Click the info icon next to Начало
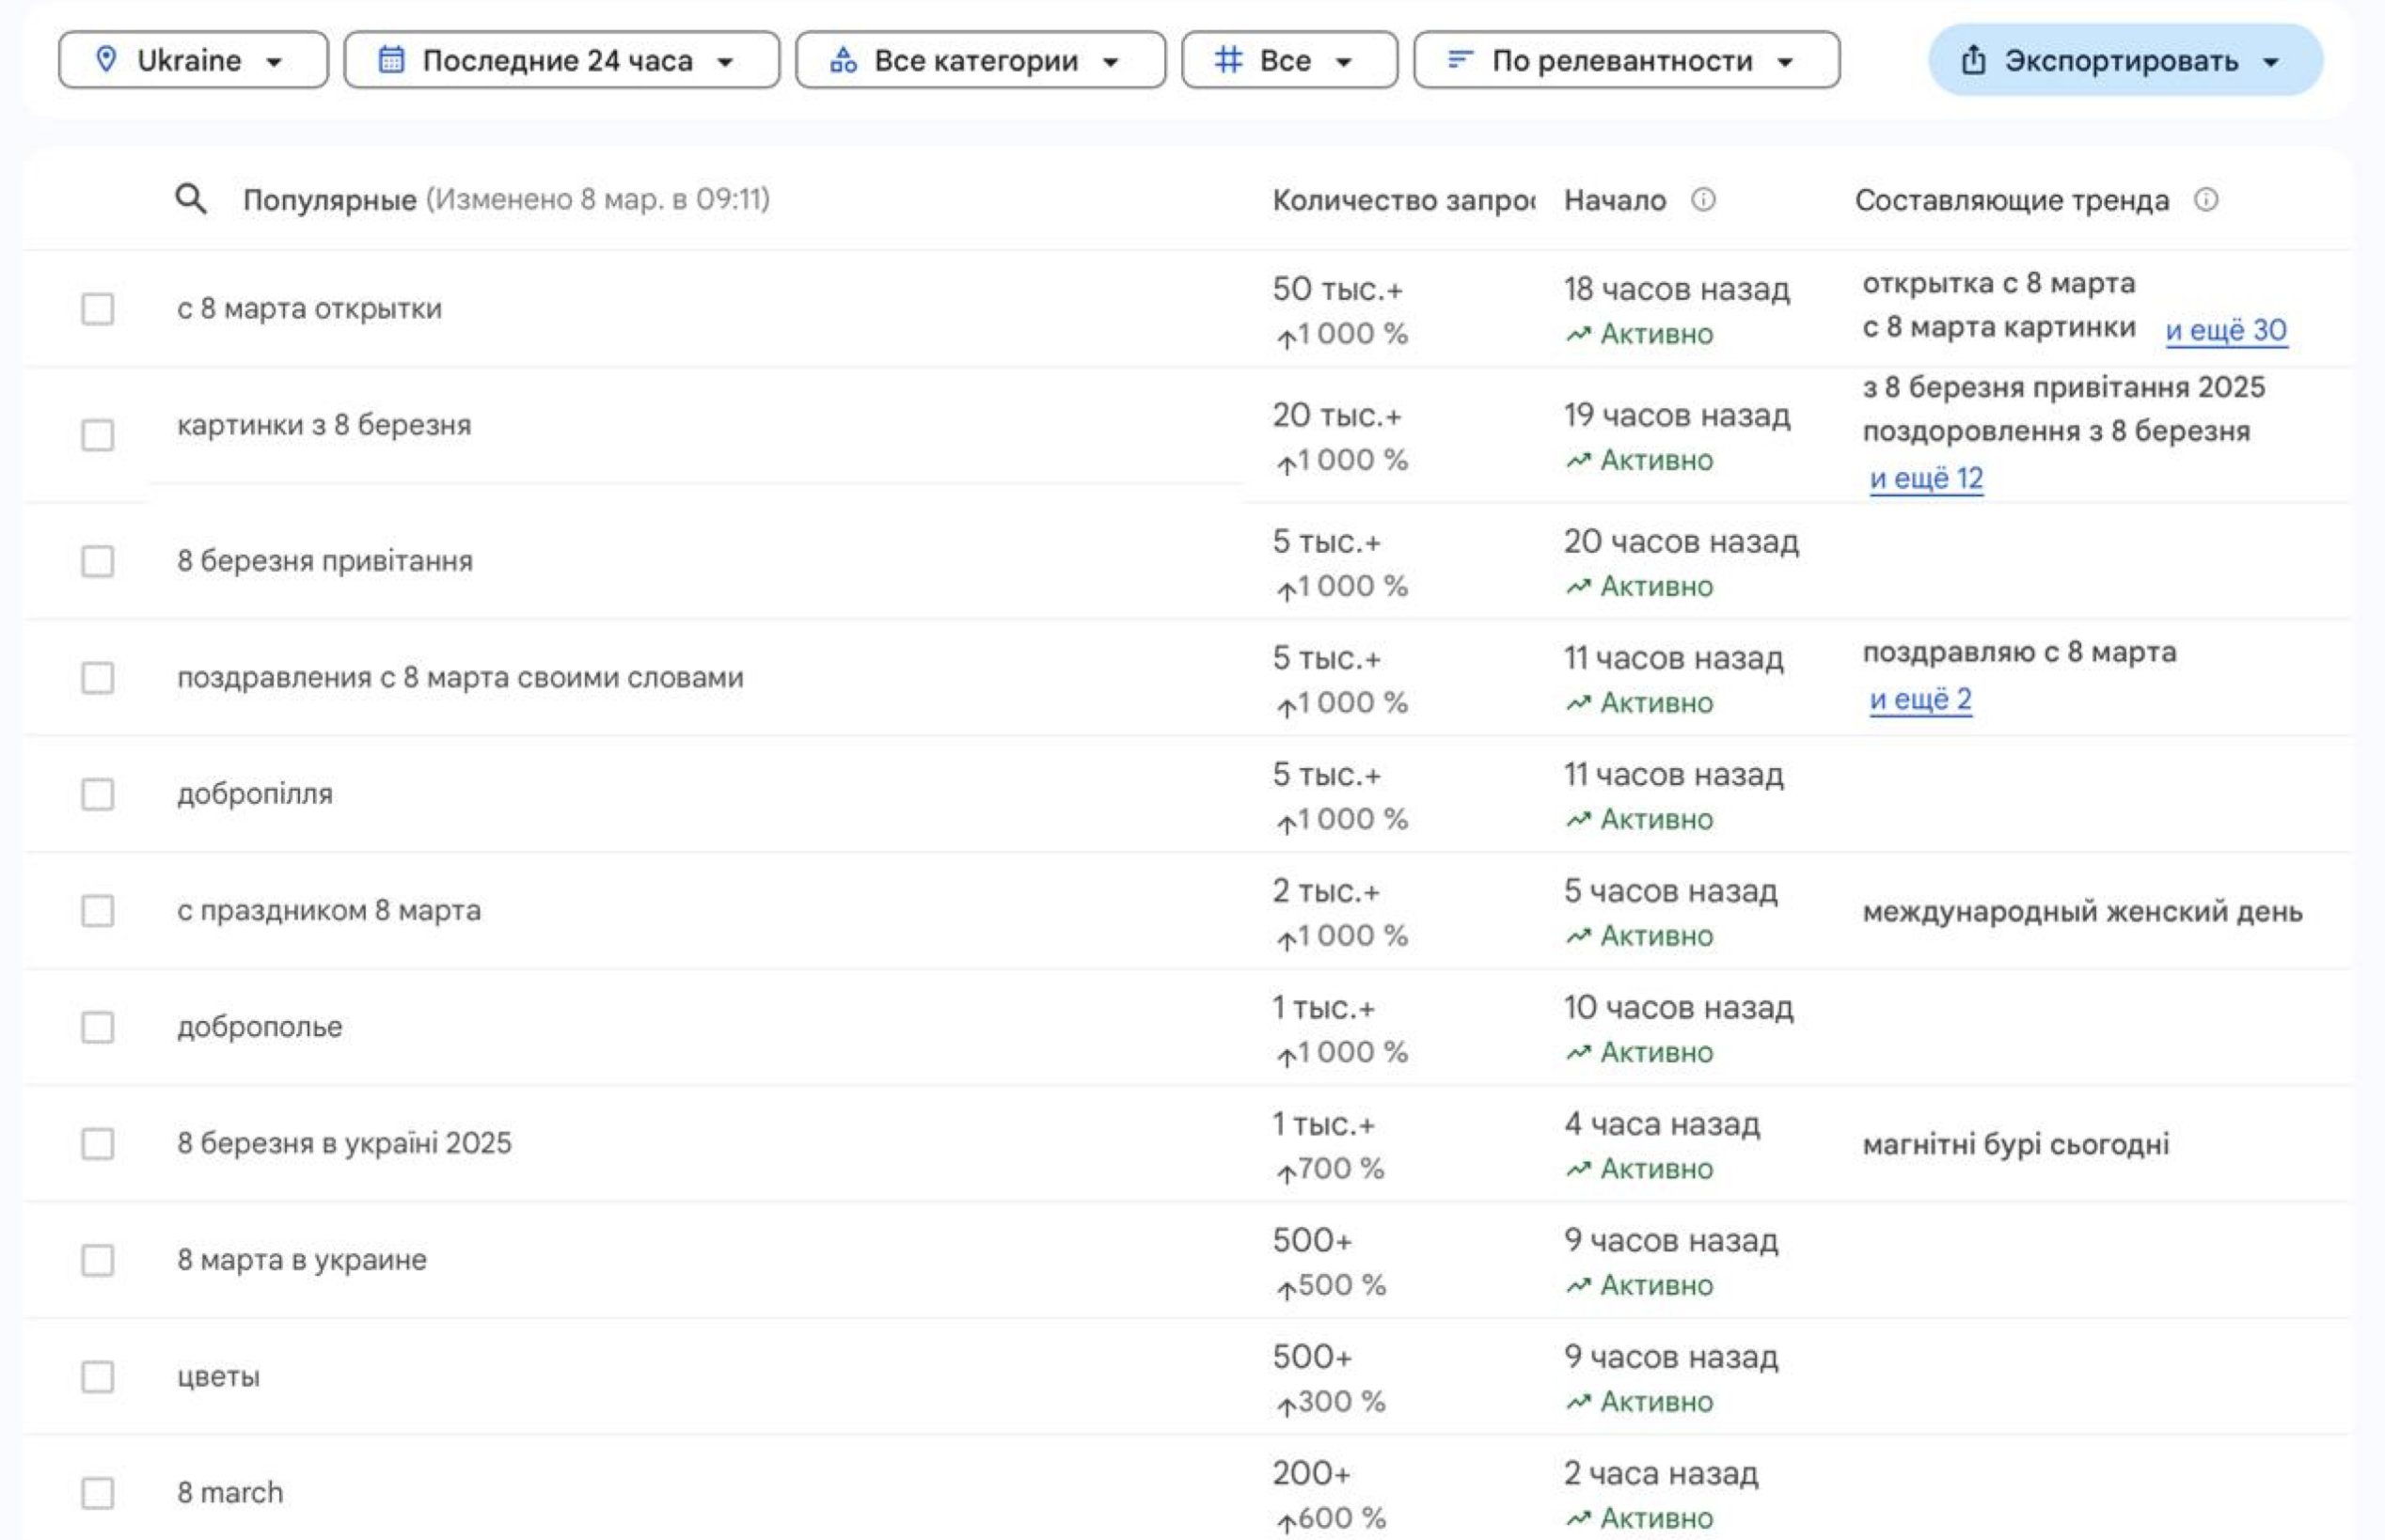2385x1540 pixels. 1703,200
